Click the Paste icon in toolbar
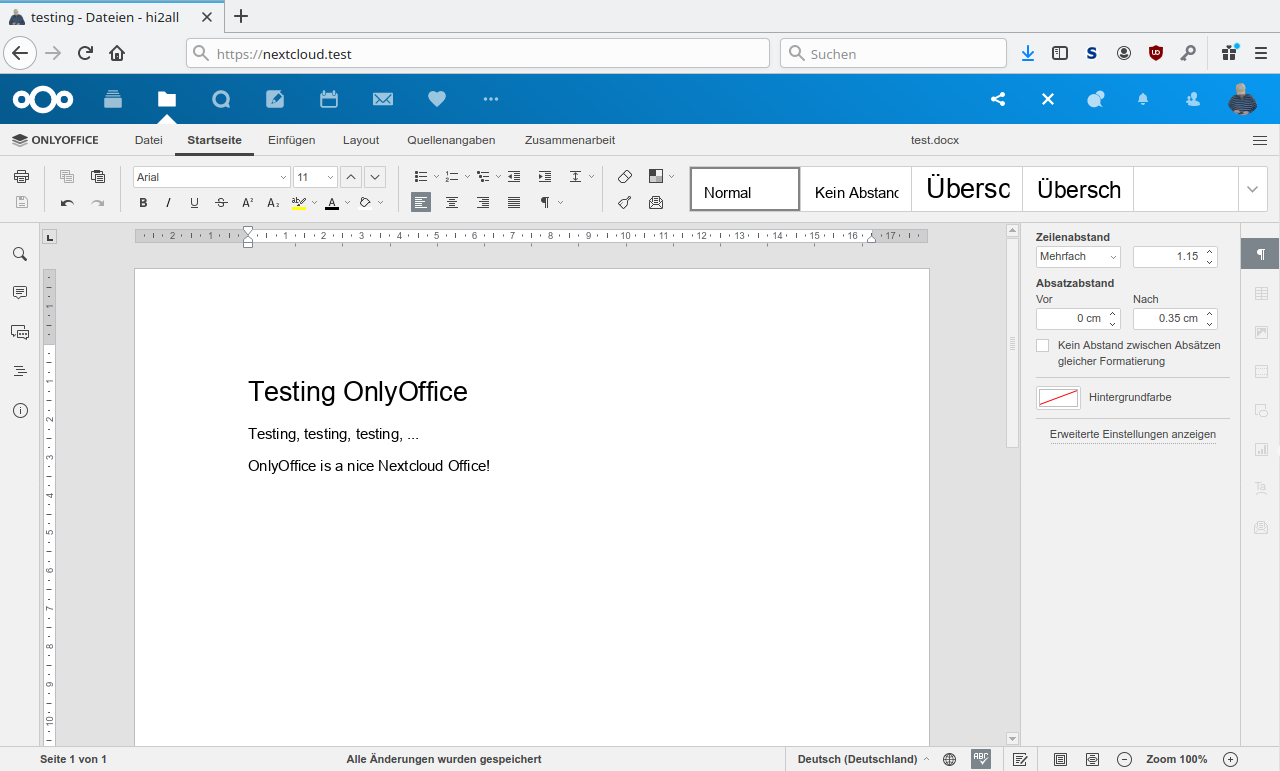 click(98, 177)
